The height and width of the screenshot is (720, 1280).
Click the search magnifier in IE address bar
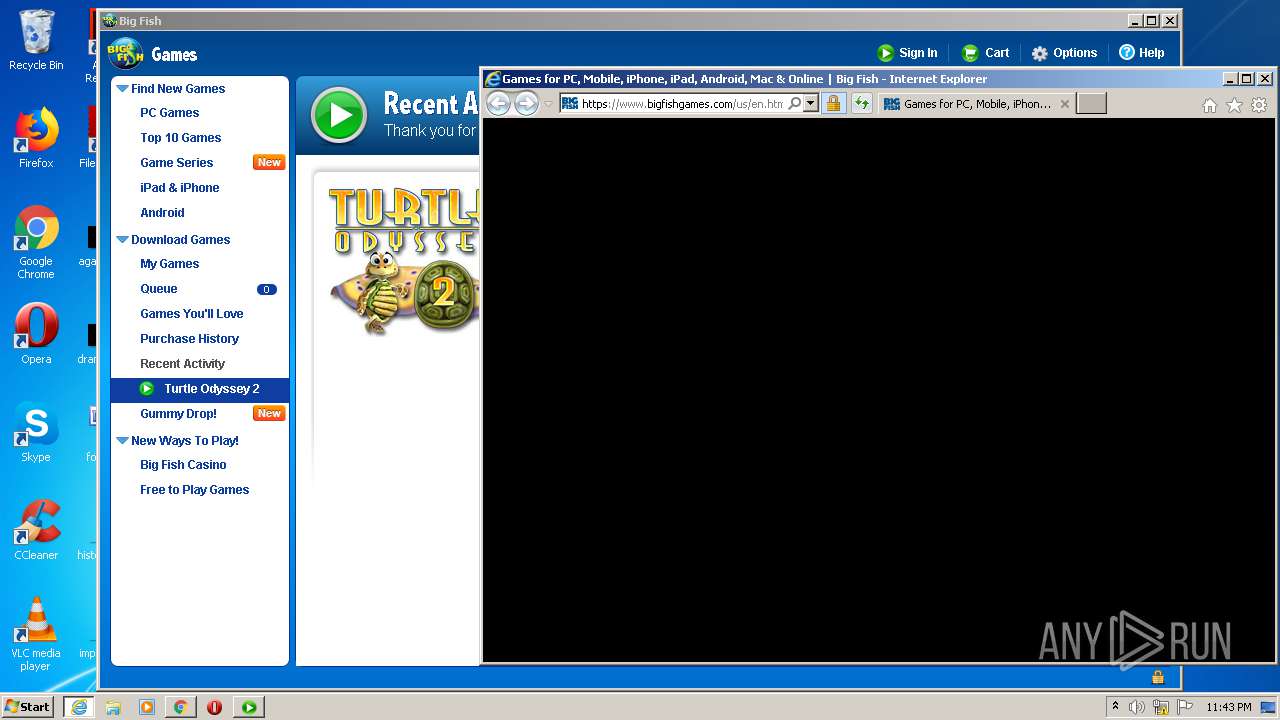pyautogui.click(x=794, y=103)
